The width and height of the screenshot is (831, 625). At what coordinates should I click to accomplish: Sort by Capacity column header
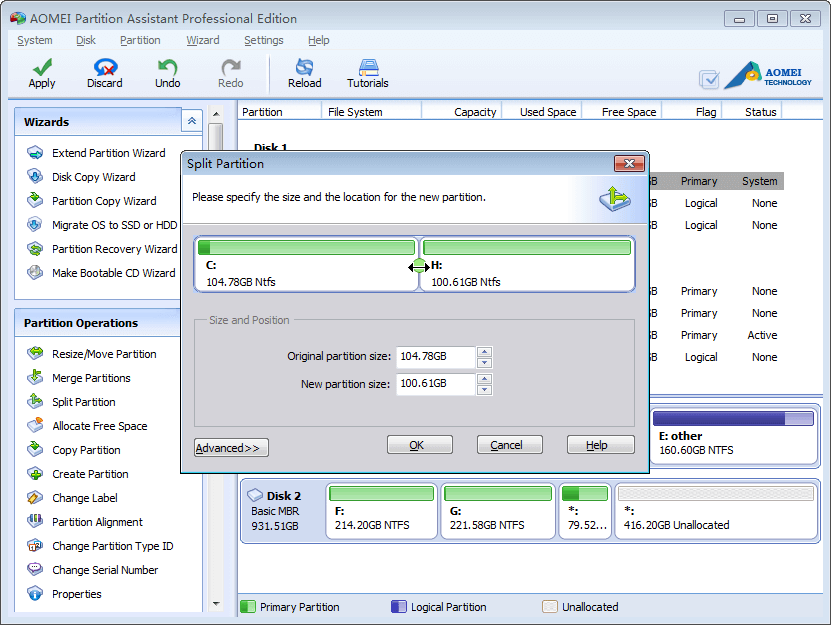tap(462, 112)
